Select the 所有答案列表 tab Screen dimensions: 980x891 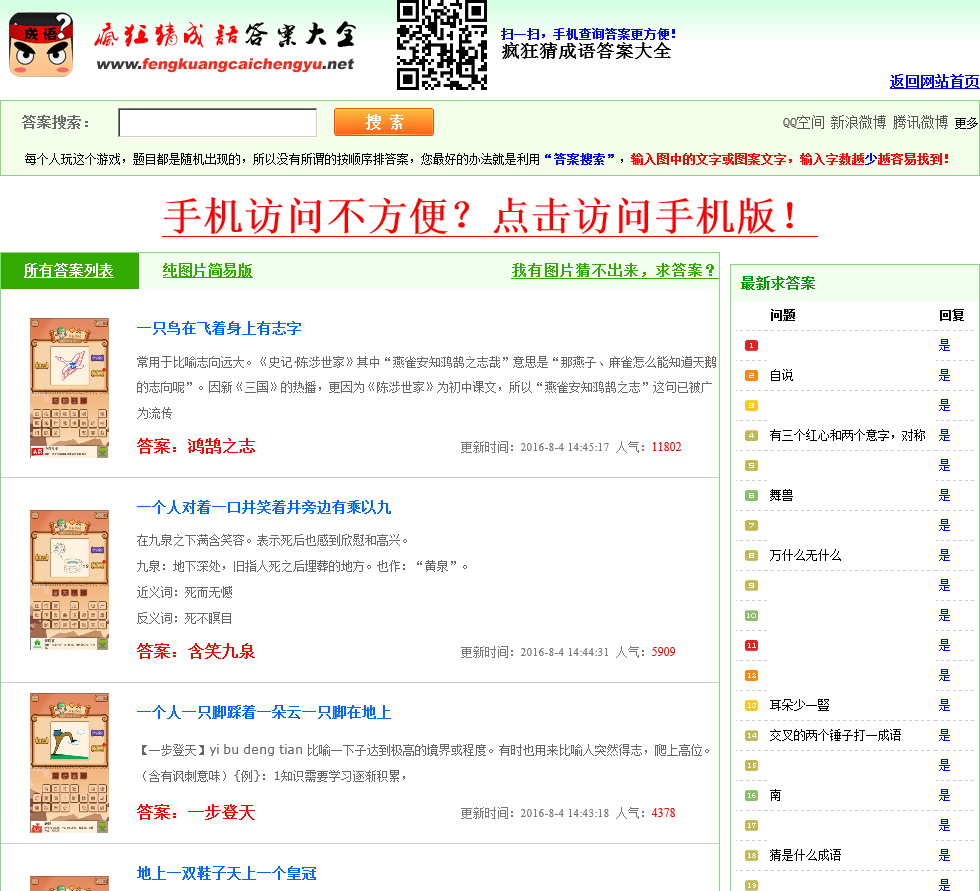pos(69,271)
